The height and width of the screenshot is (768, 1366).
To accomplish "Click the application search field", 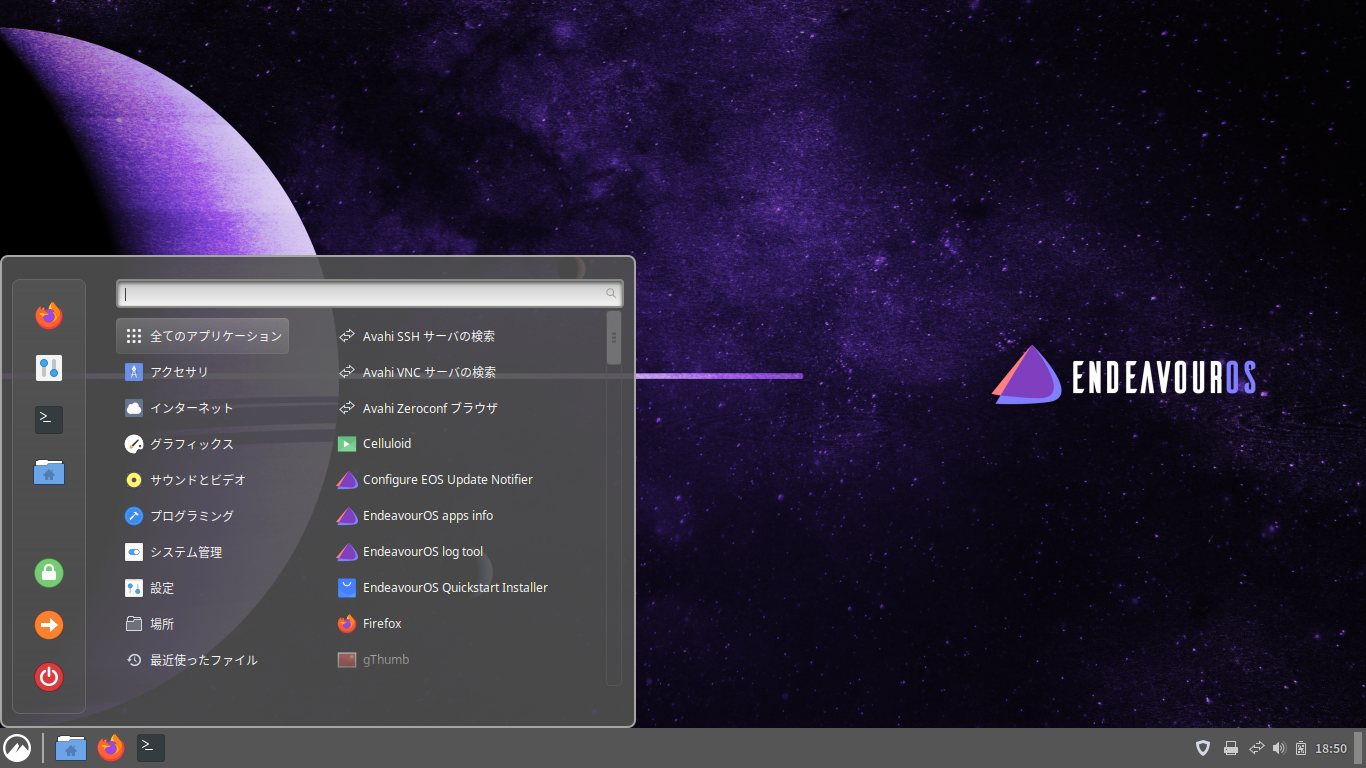I will click(370, 294).
